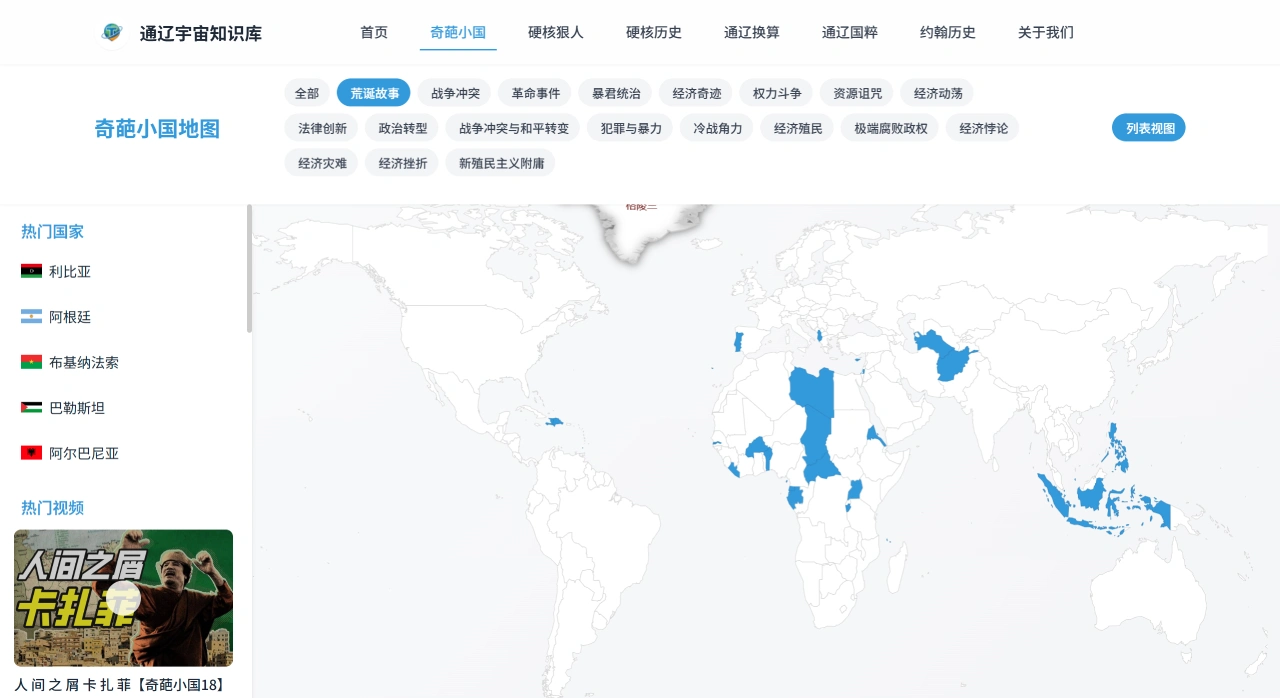Image resolution: width=1280 pixels, height=698 pixels.
Task: Open 通辽换算 in top navigation
Action: (x=752, y=32)
